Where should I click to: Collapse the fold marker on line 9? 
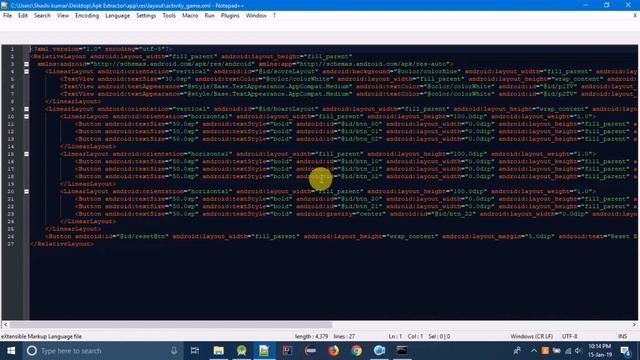[x=27, y=109]
